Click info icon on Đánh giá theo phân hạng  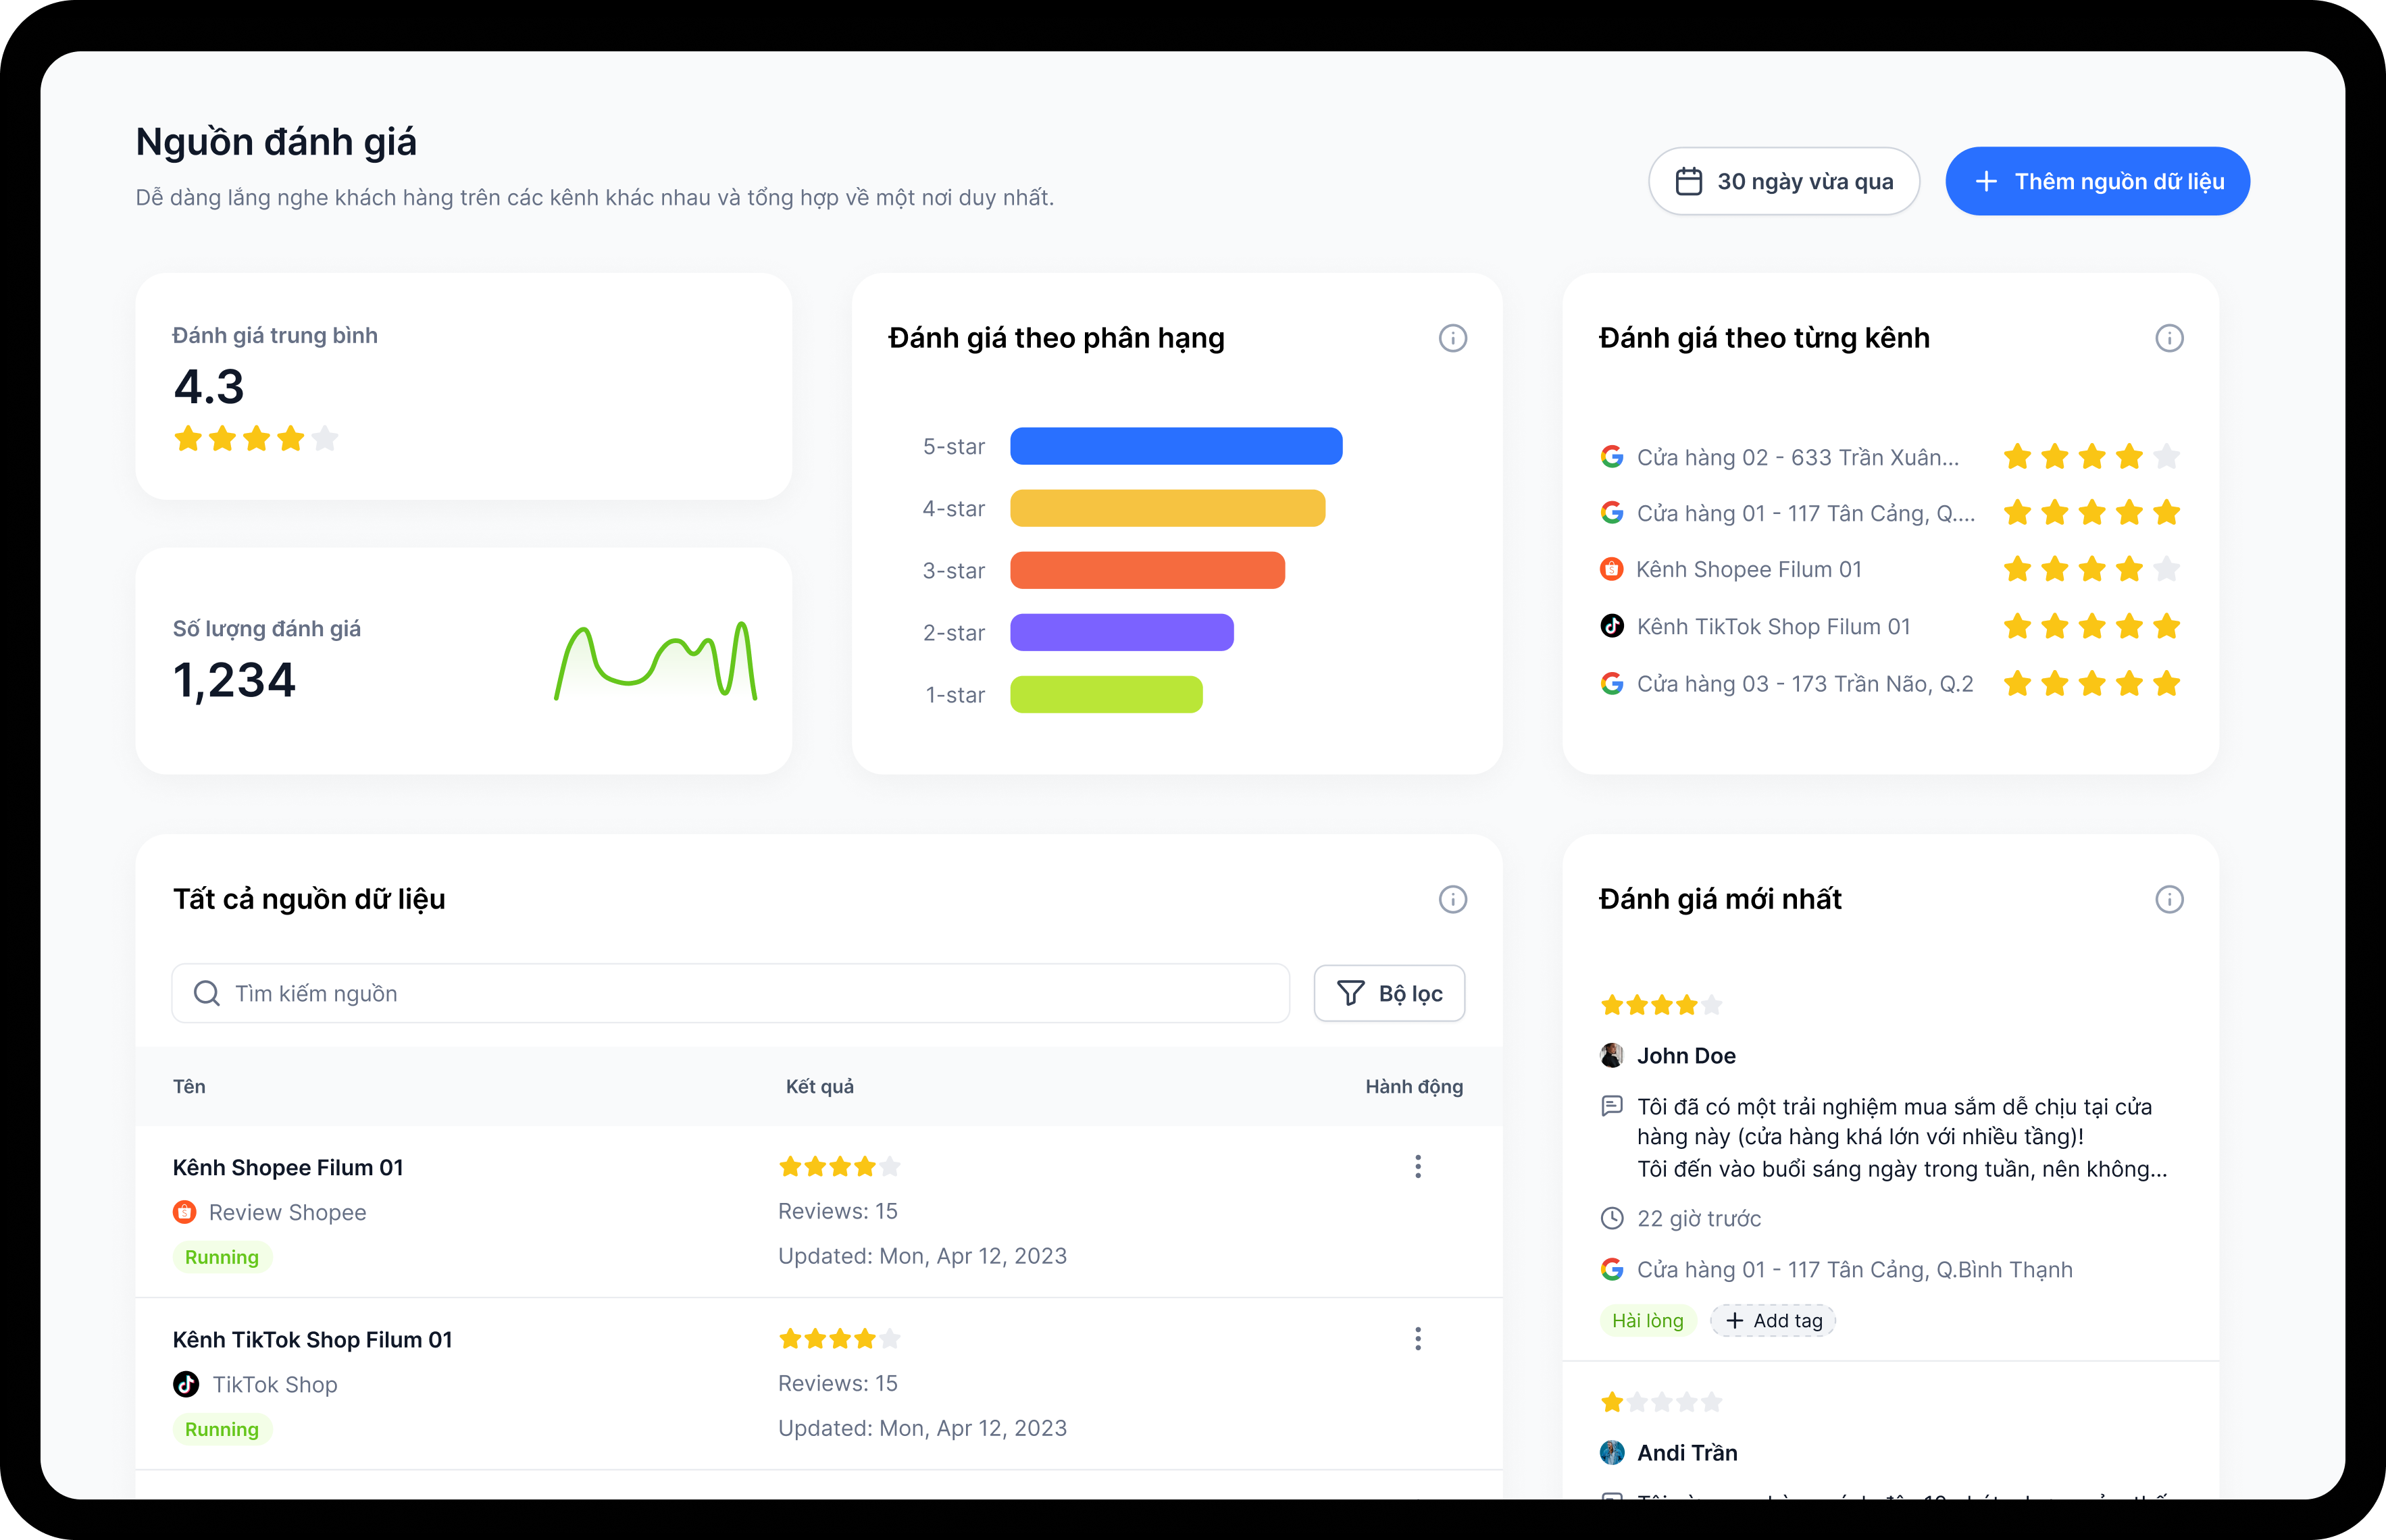(1452, 338)
